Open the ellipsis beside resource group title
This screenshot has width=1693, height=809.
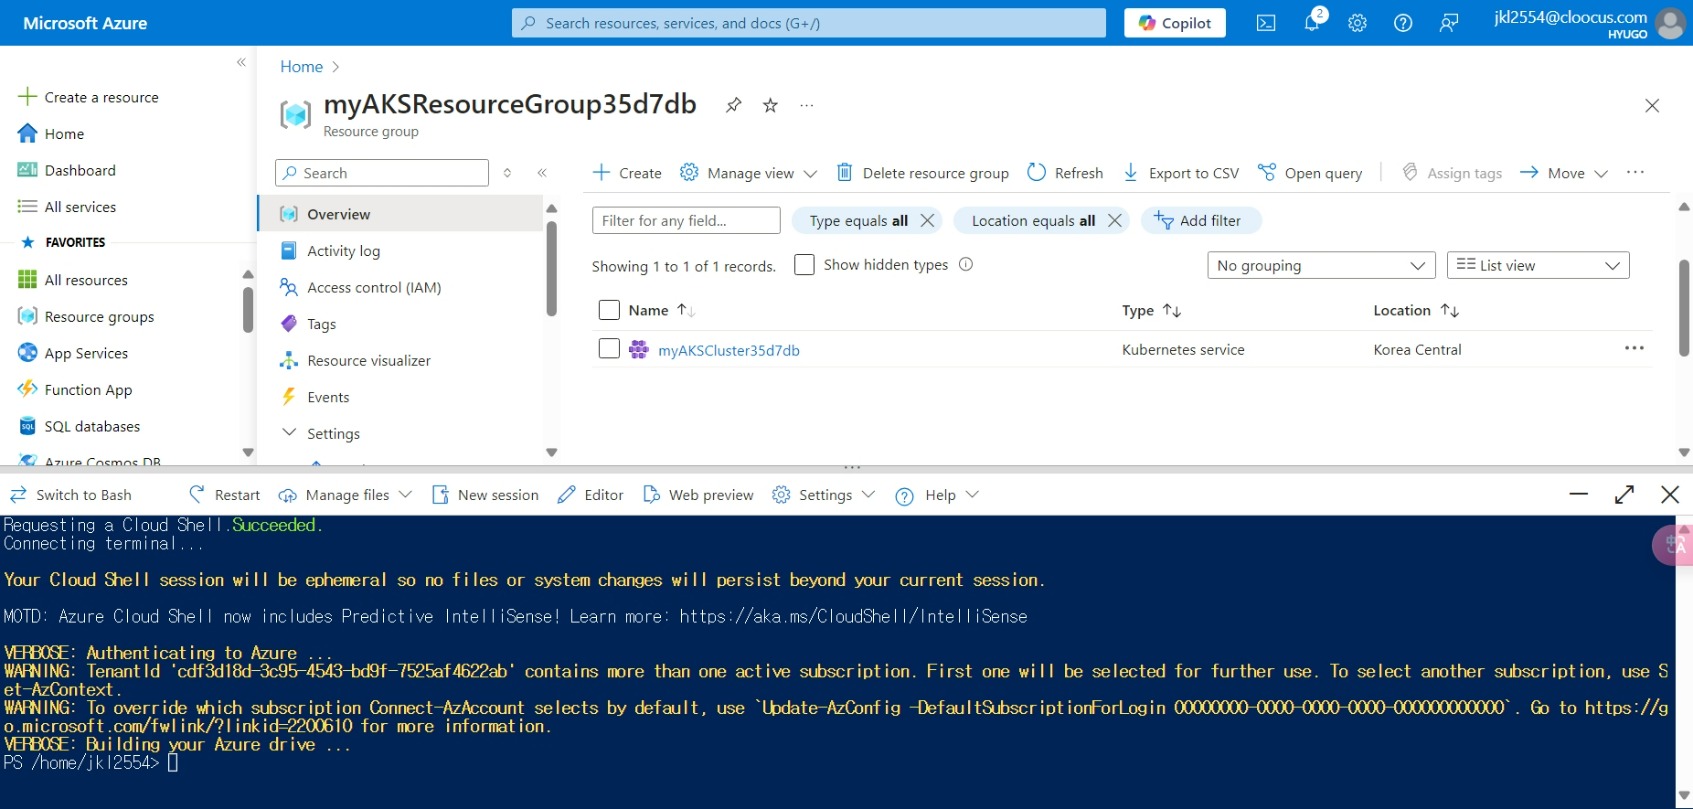coord(807,105)
